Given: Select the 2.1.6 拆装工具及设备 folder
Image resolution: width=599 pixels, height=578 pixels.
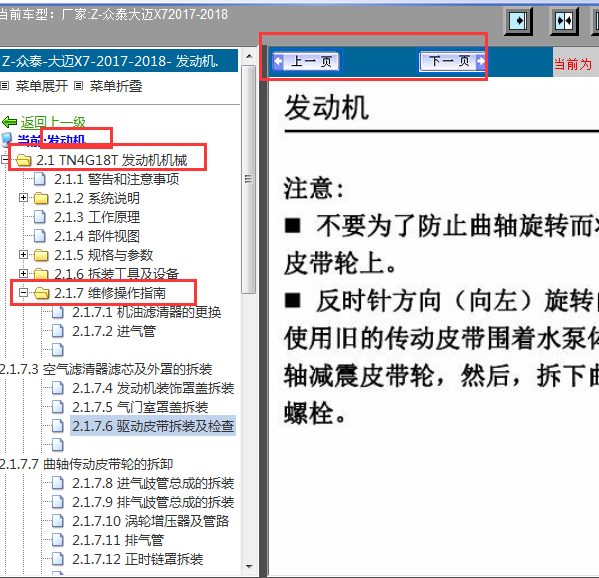Looking at the screenshot, I should pos(117,274).
